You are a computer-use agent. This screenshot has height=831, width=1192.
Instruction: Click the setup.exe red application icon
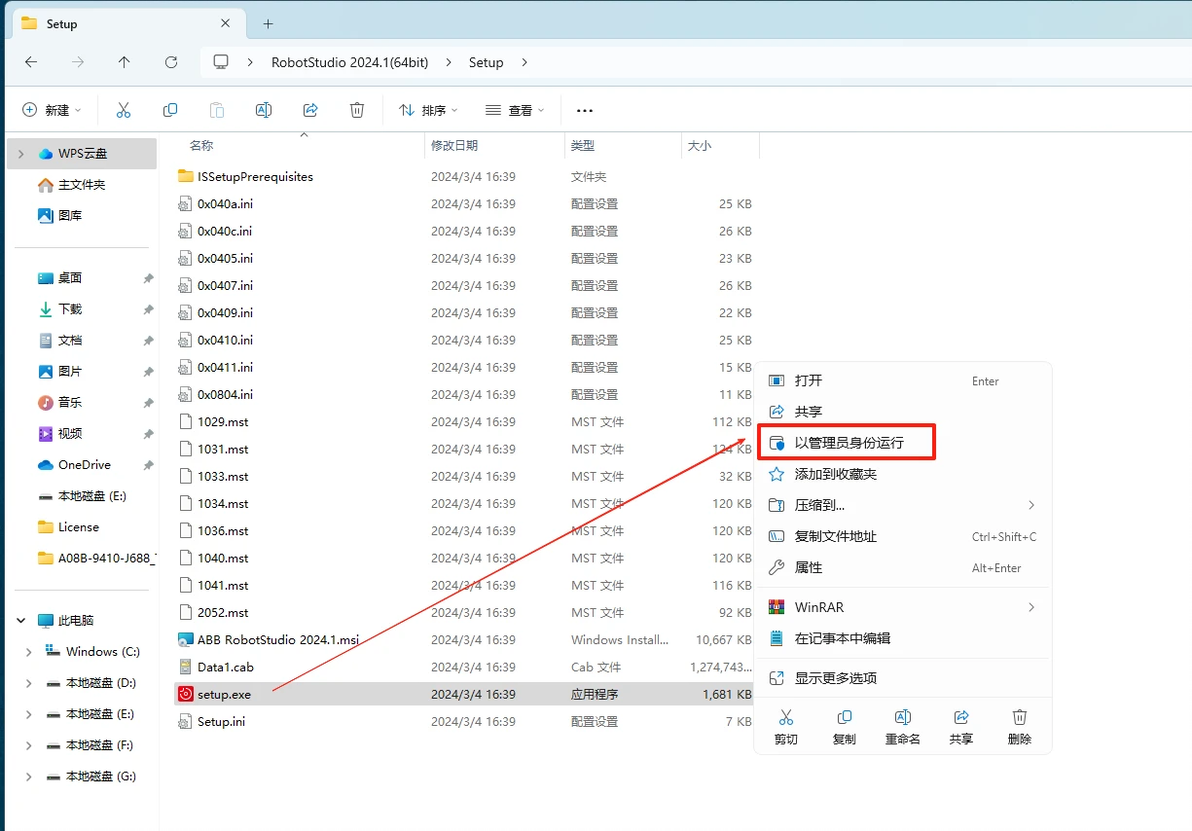coord(185,693)
